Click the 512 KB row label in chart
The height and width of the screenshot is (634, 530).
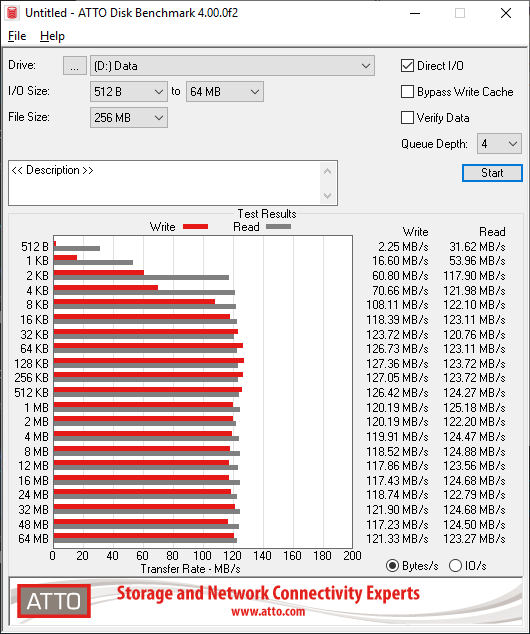(32, 393)
